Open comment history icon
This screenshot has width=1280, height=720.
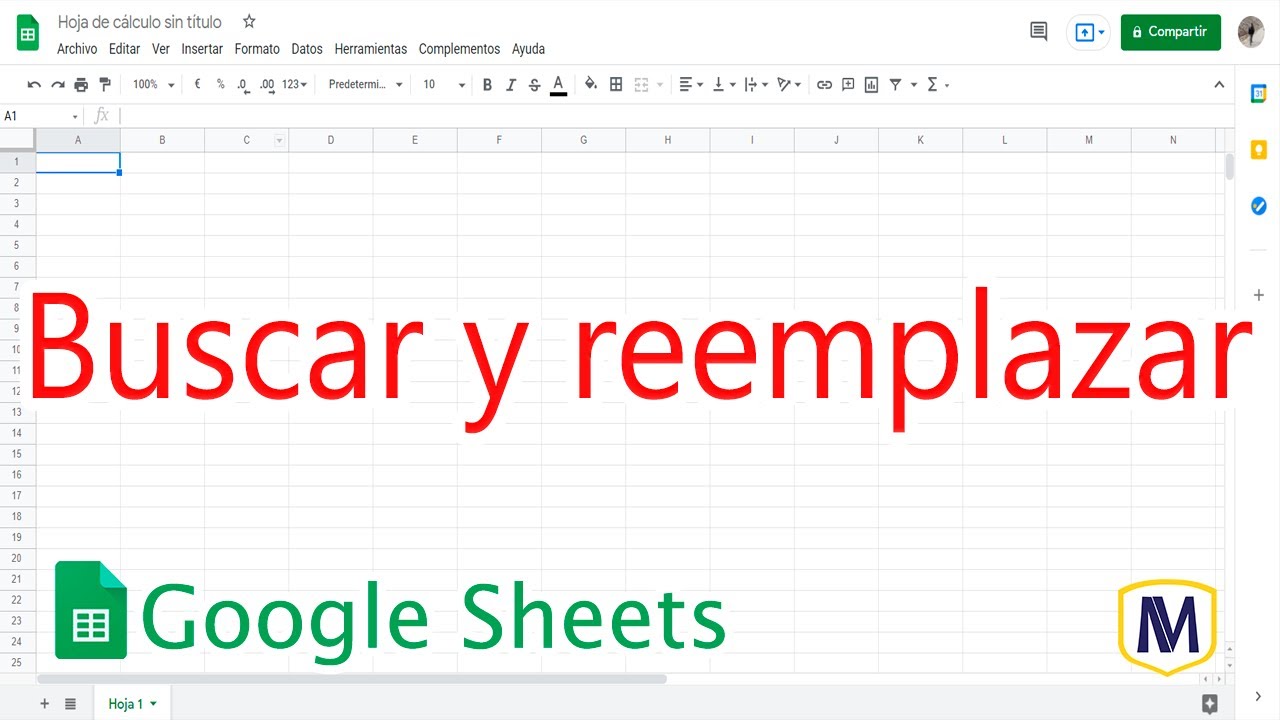(x=1039, y=32)
